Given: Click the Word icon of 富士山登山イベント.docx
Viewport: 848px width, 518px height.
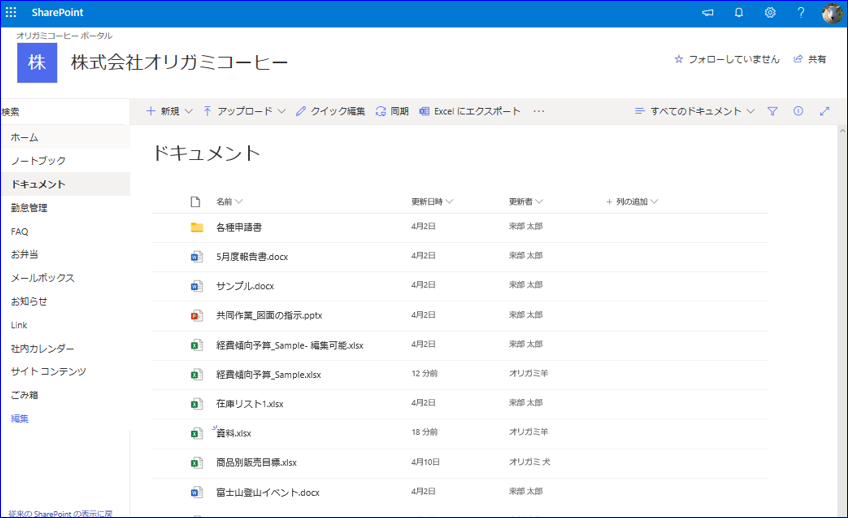Looking at the screenshot, I should pos(197,493).
